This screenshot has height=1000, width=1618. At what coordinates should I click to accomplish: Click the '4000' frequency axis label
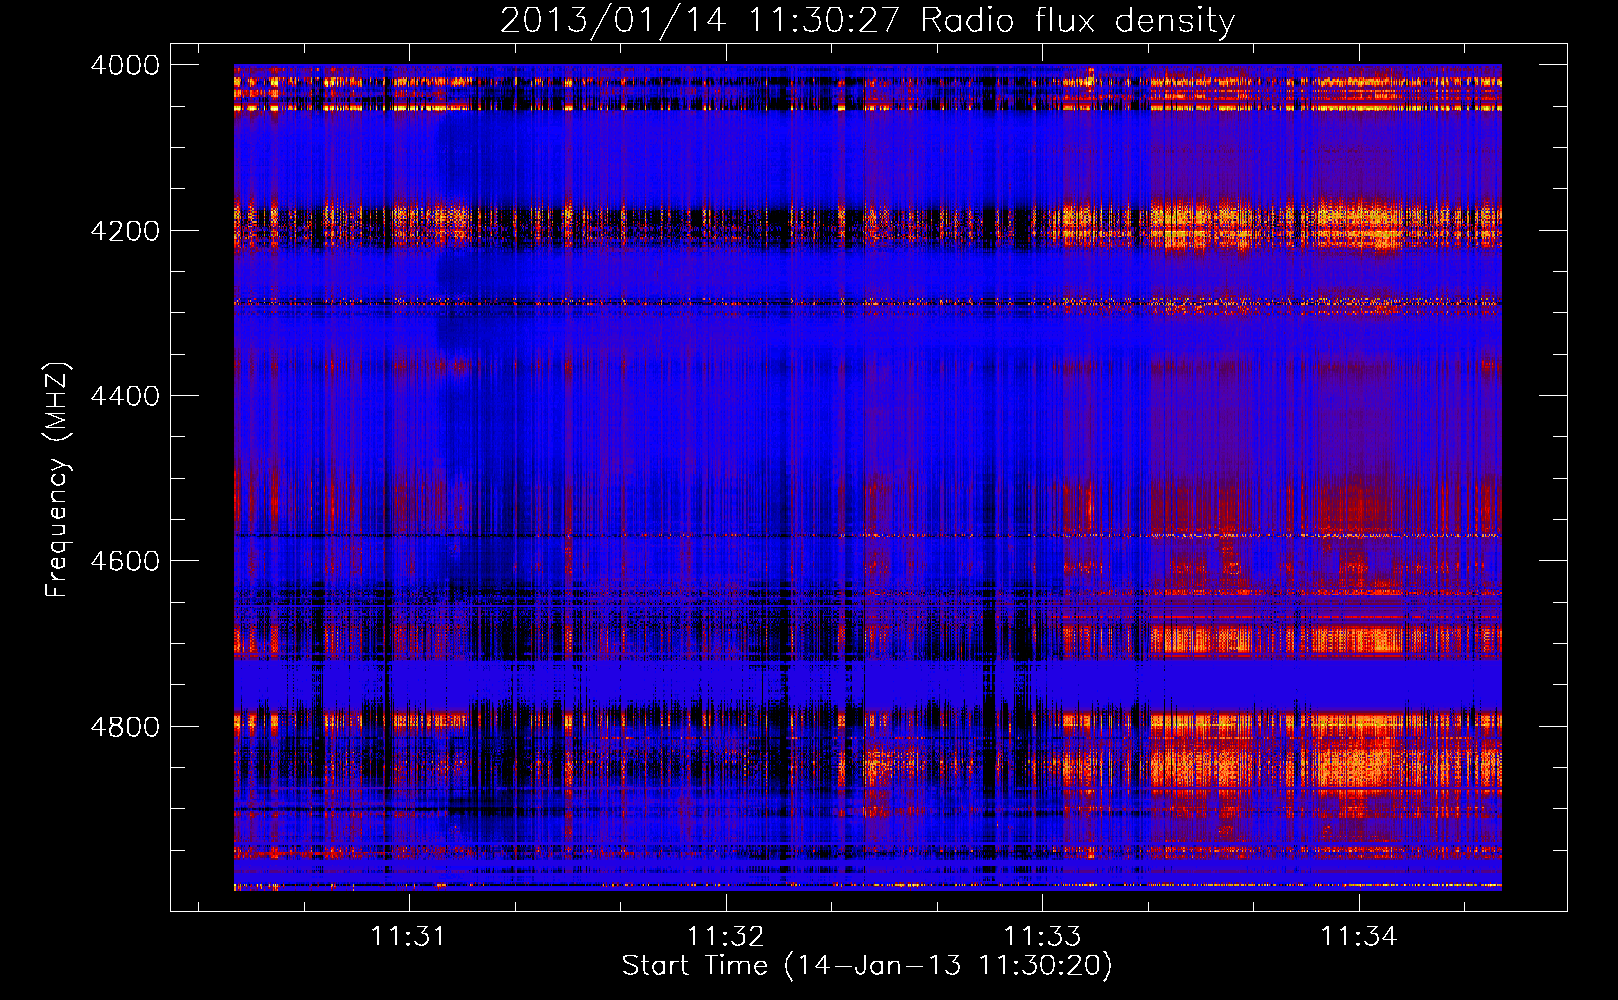pos(125,65)
